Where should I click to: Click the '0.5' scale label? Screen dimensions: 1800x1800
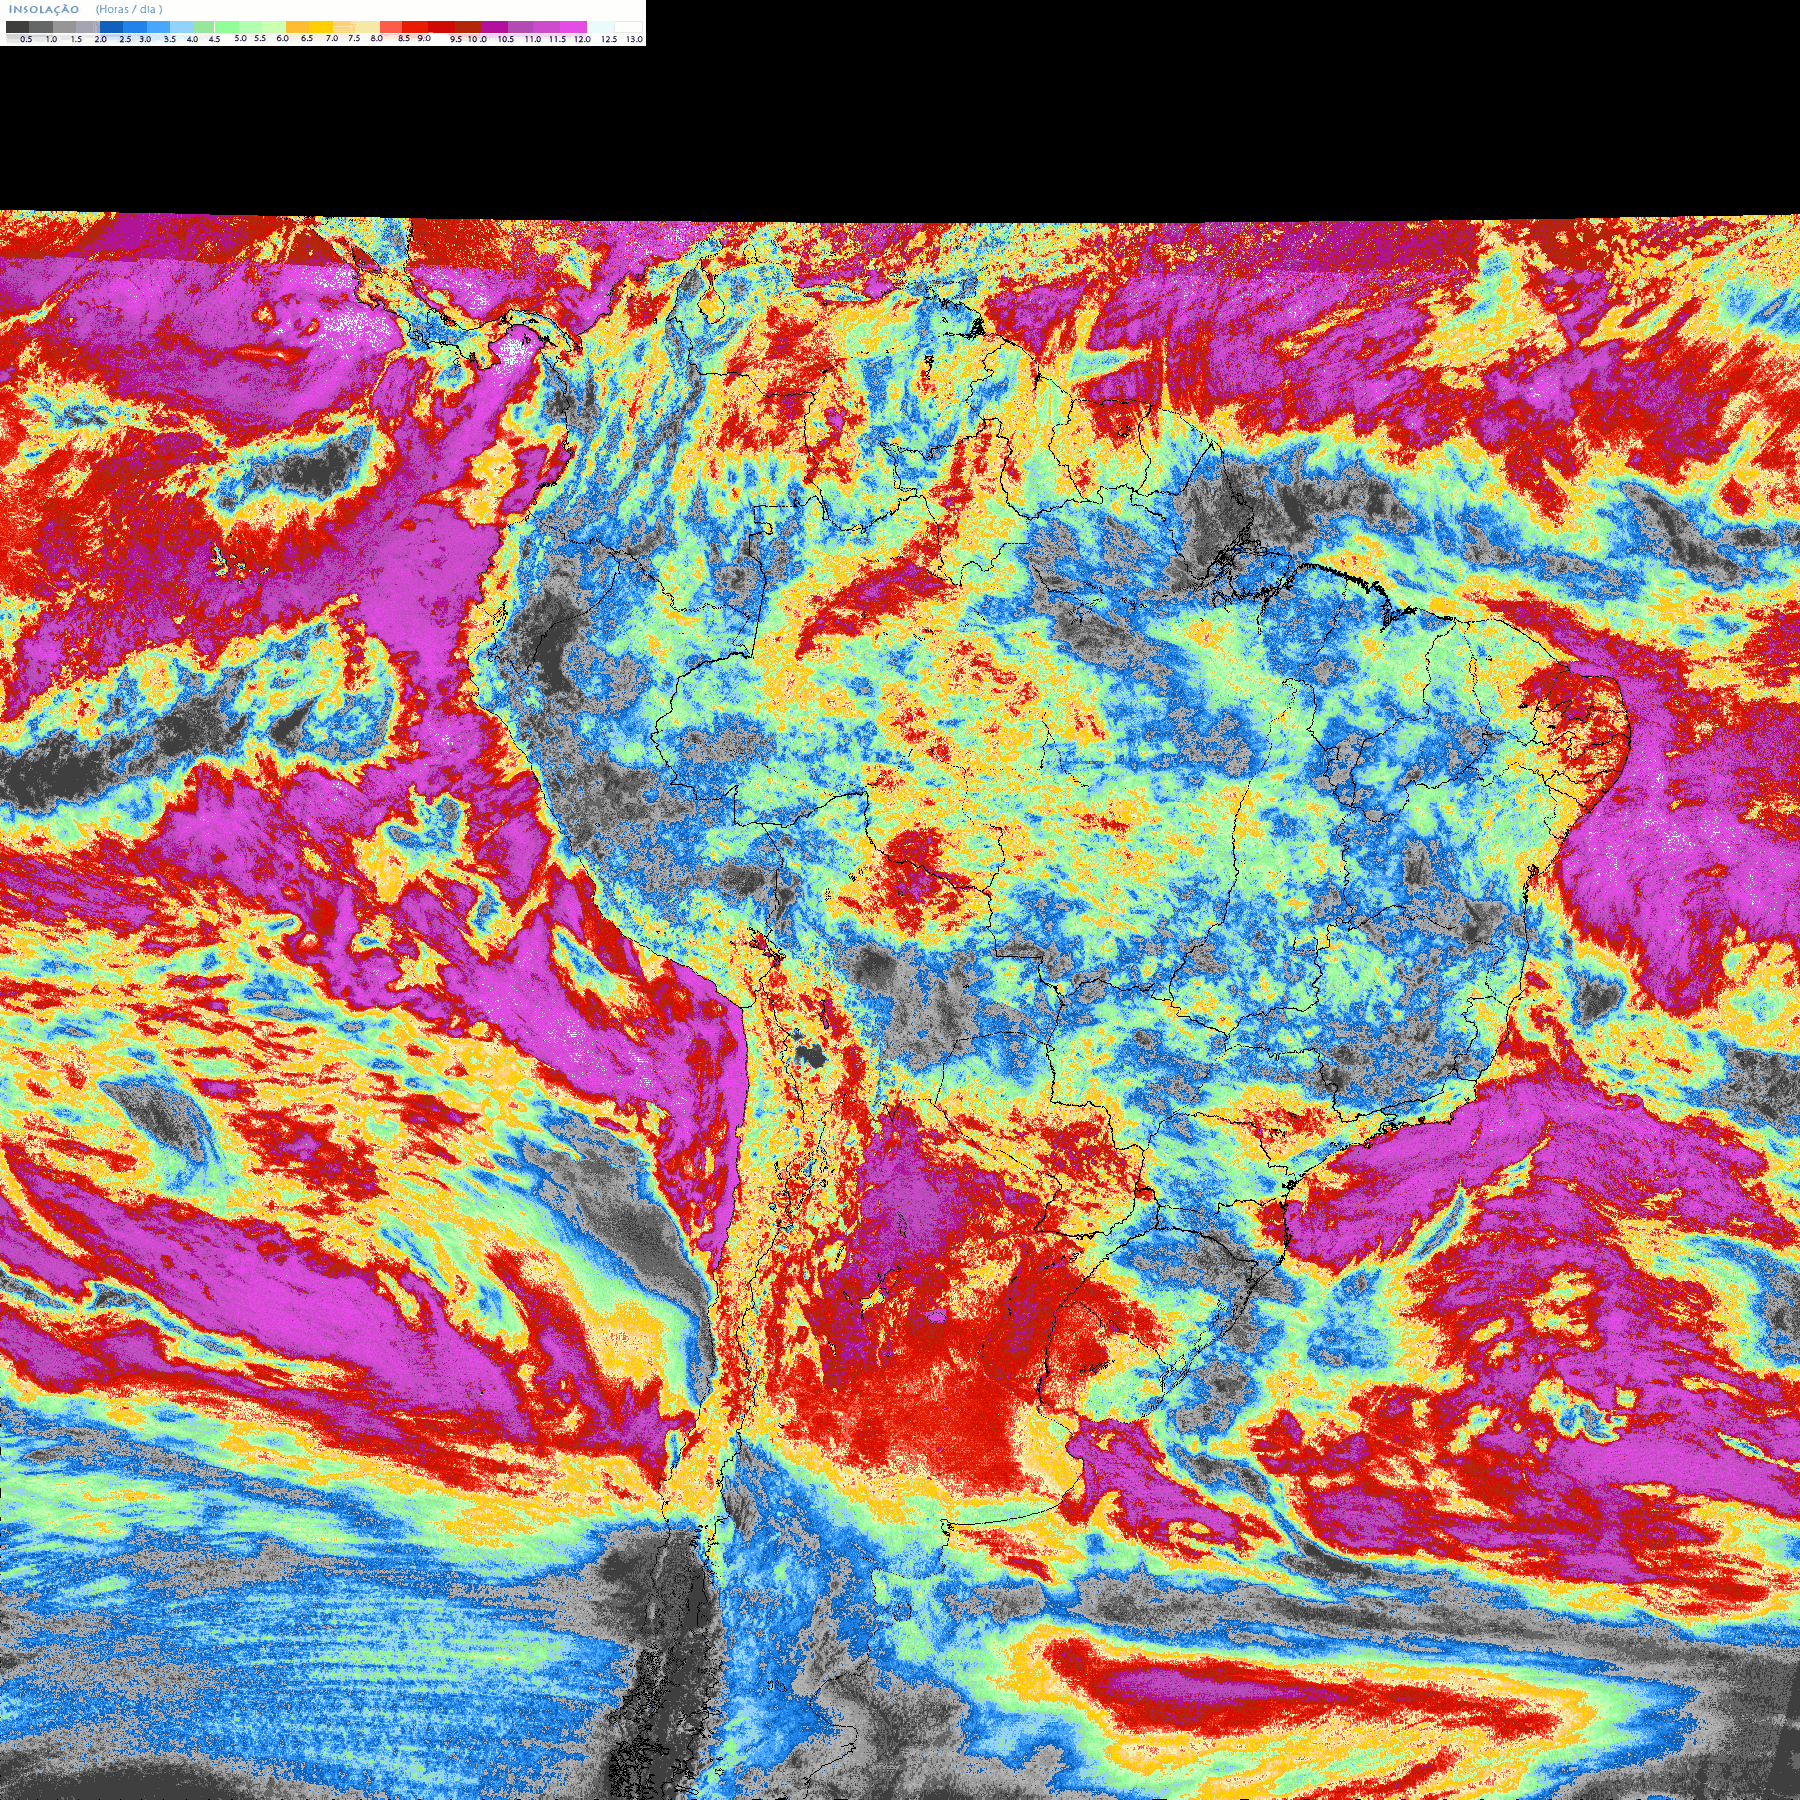pos(26,39)
